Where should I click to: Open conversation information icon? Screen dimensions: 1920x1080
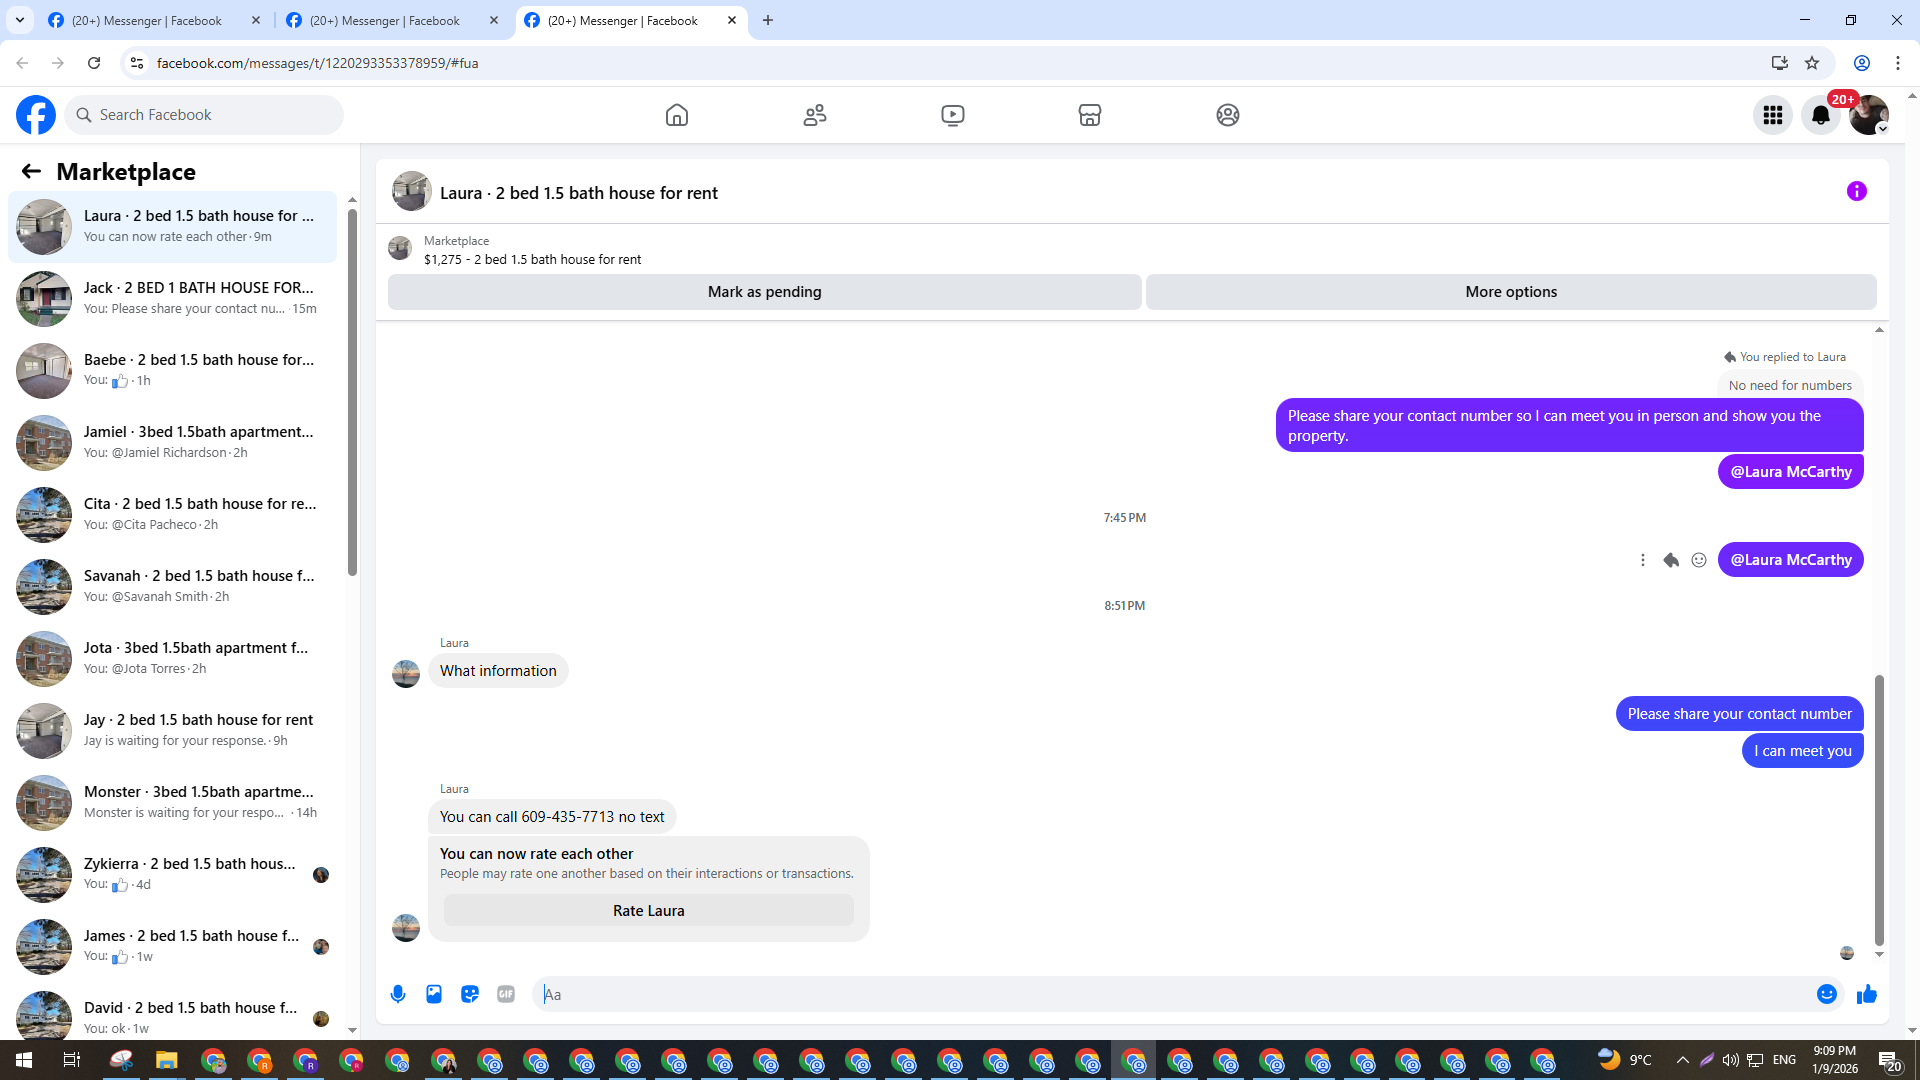click(x=1856, y=191)
